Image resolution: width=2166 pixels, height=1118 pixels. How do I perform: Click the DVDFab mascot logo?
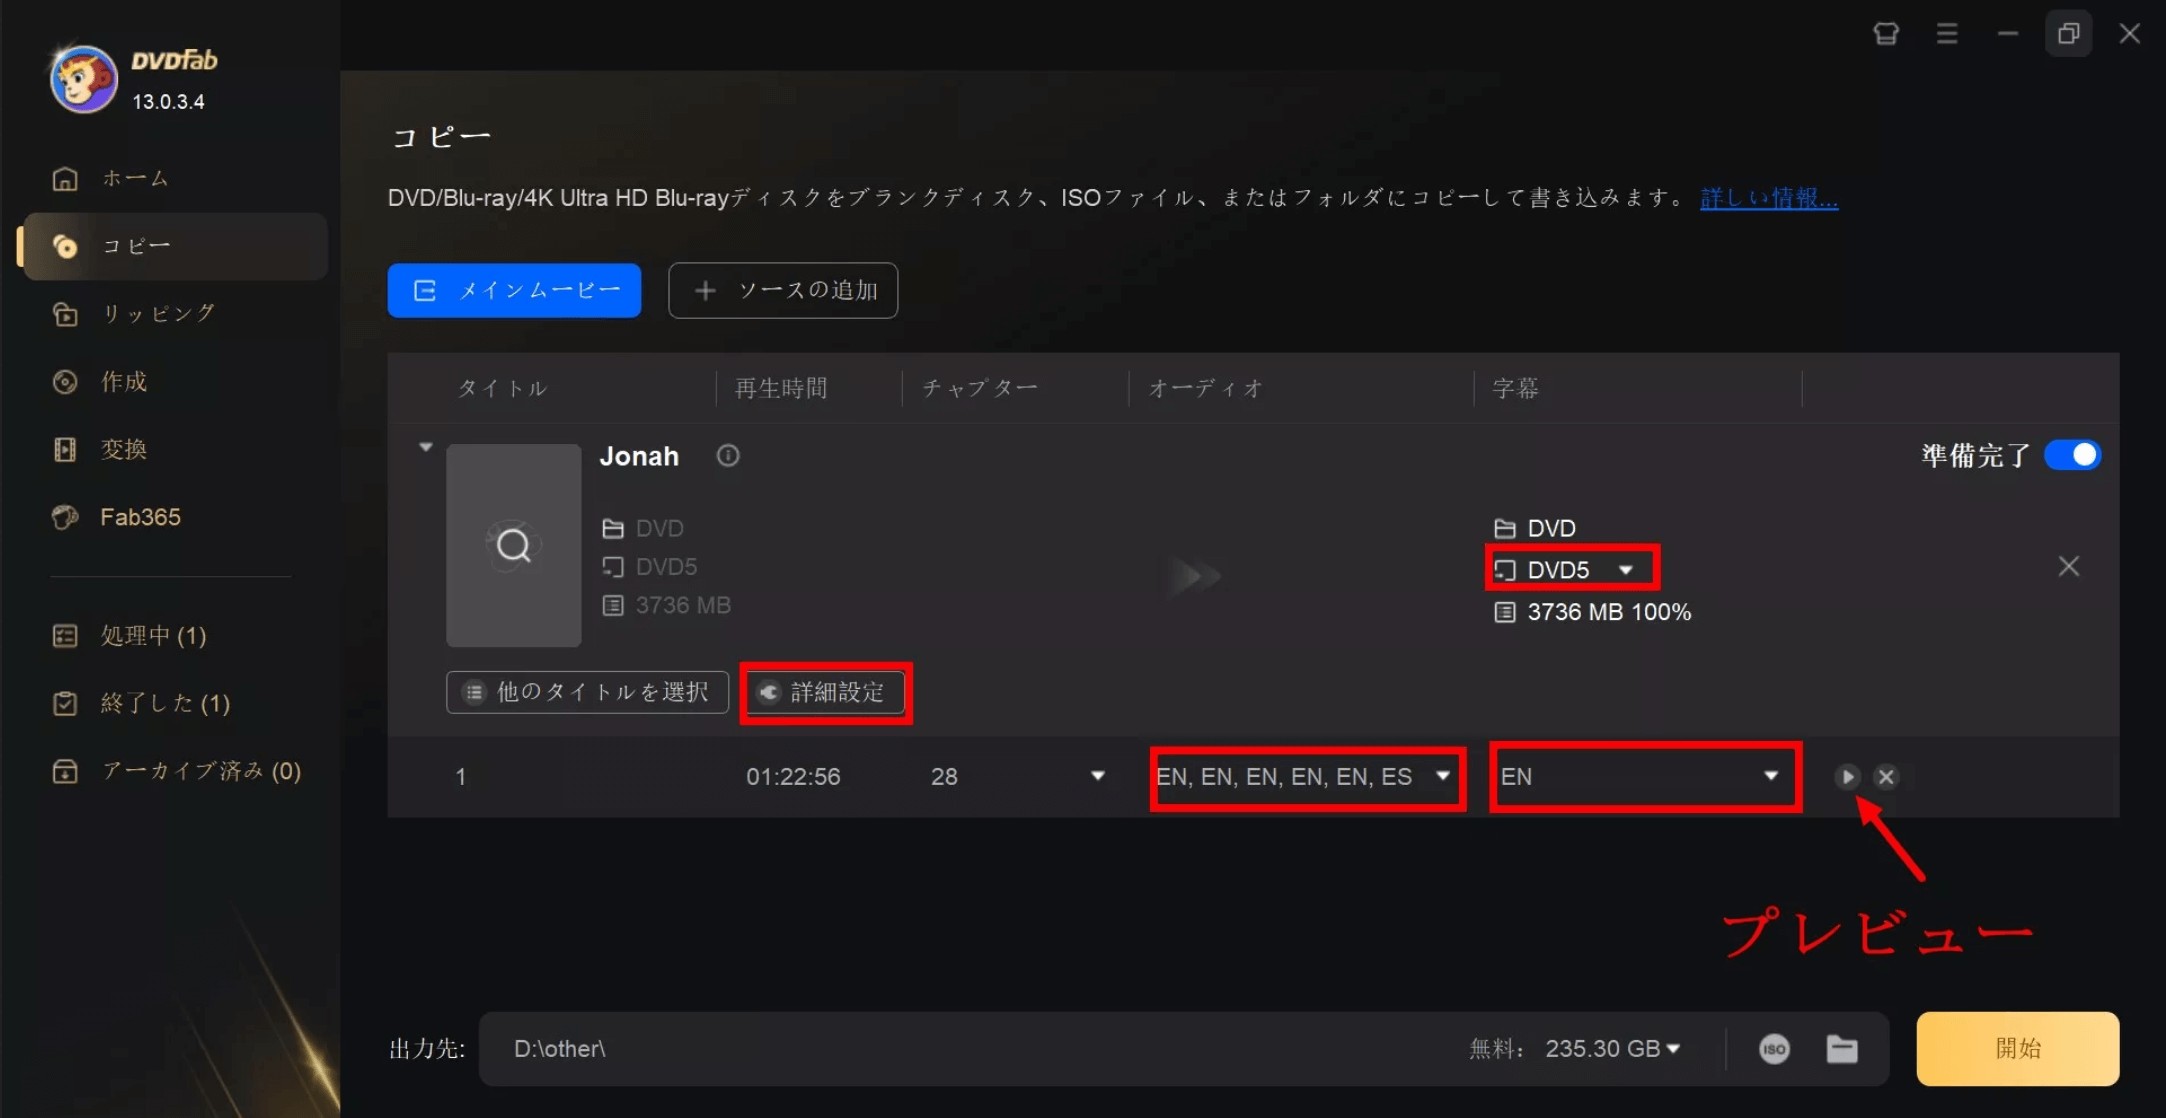pos(84,79)
